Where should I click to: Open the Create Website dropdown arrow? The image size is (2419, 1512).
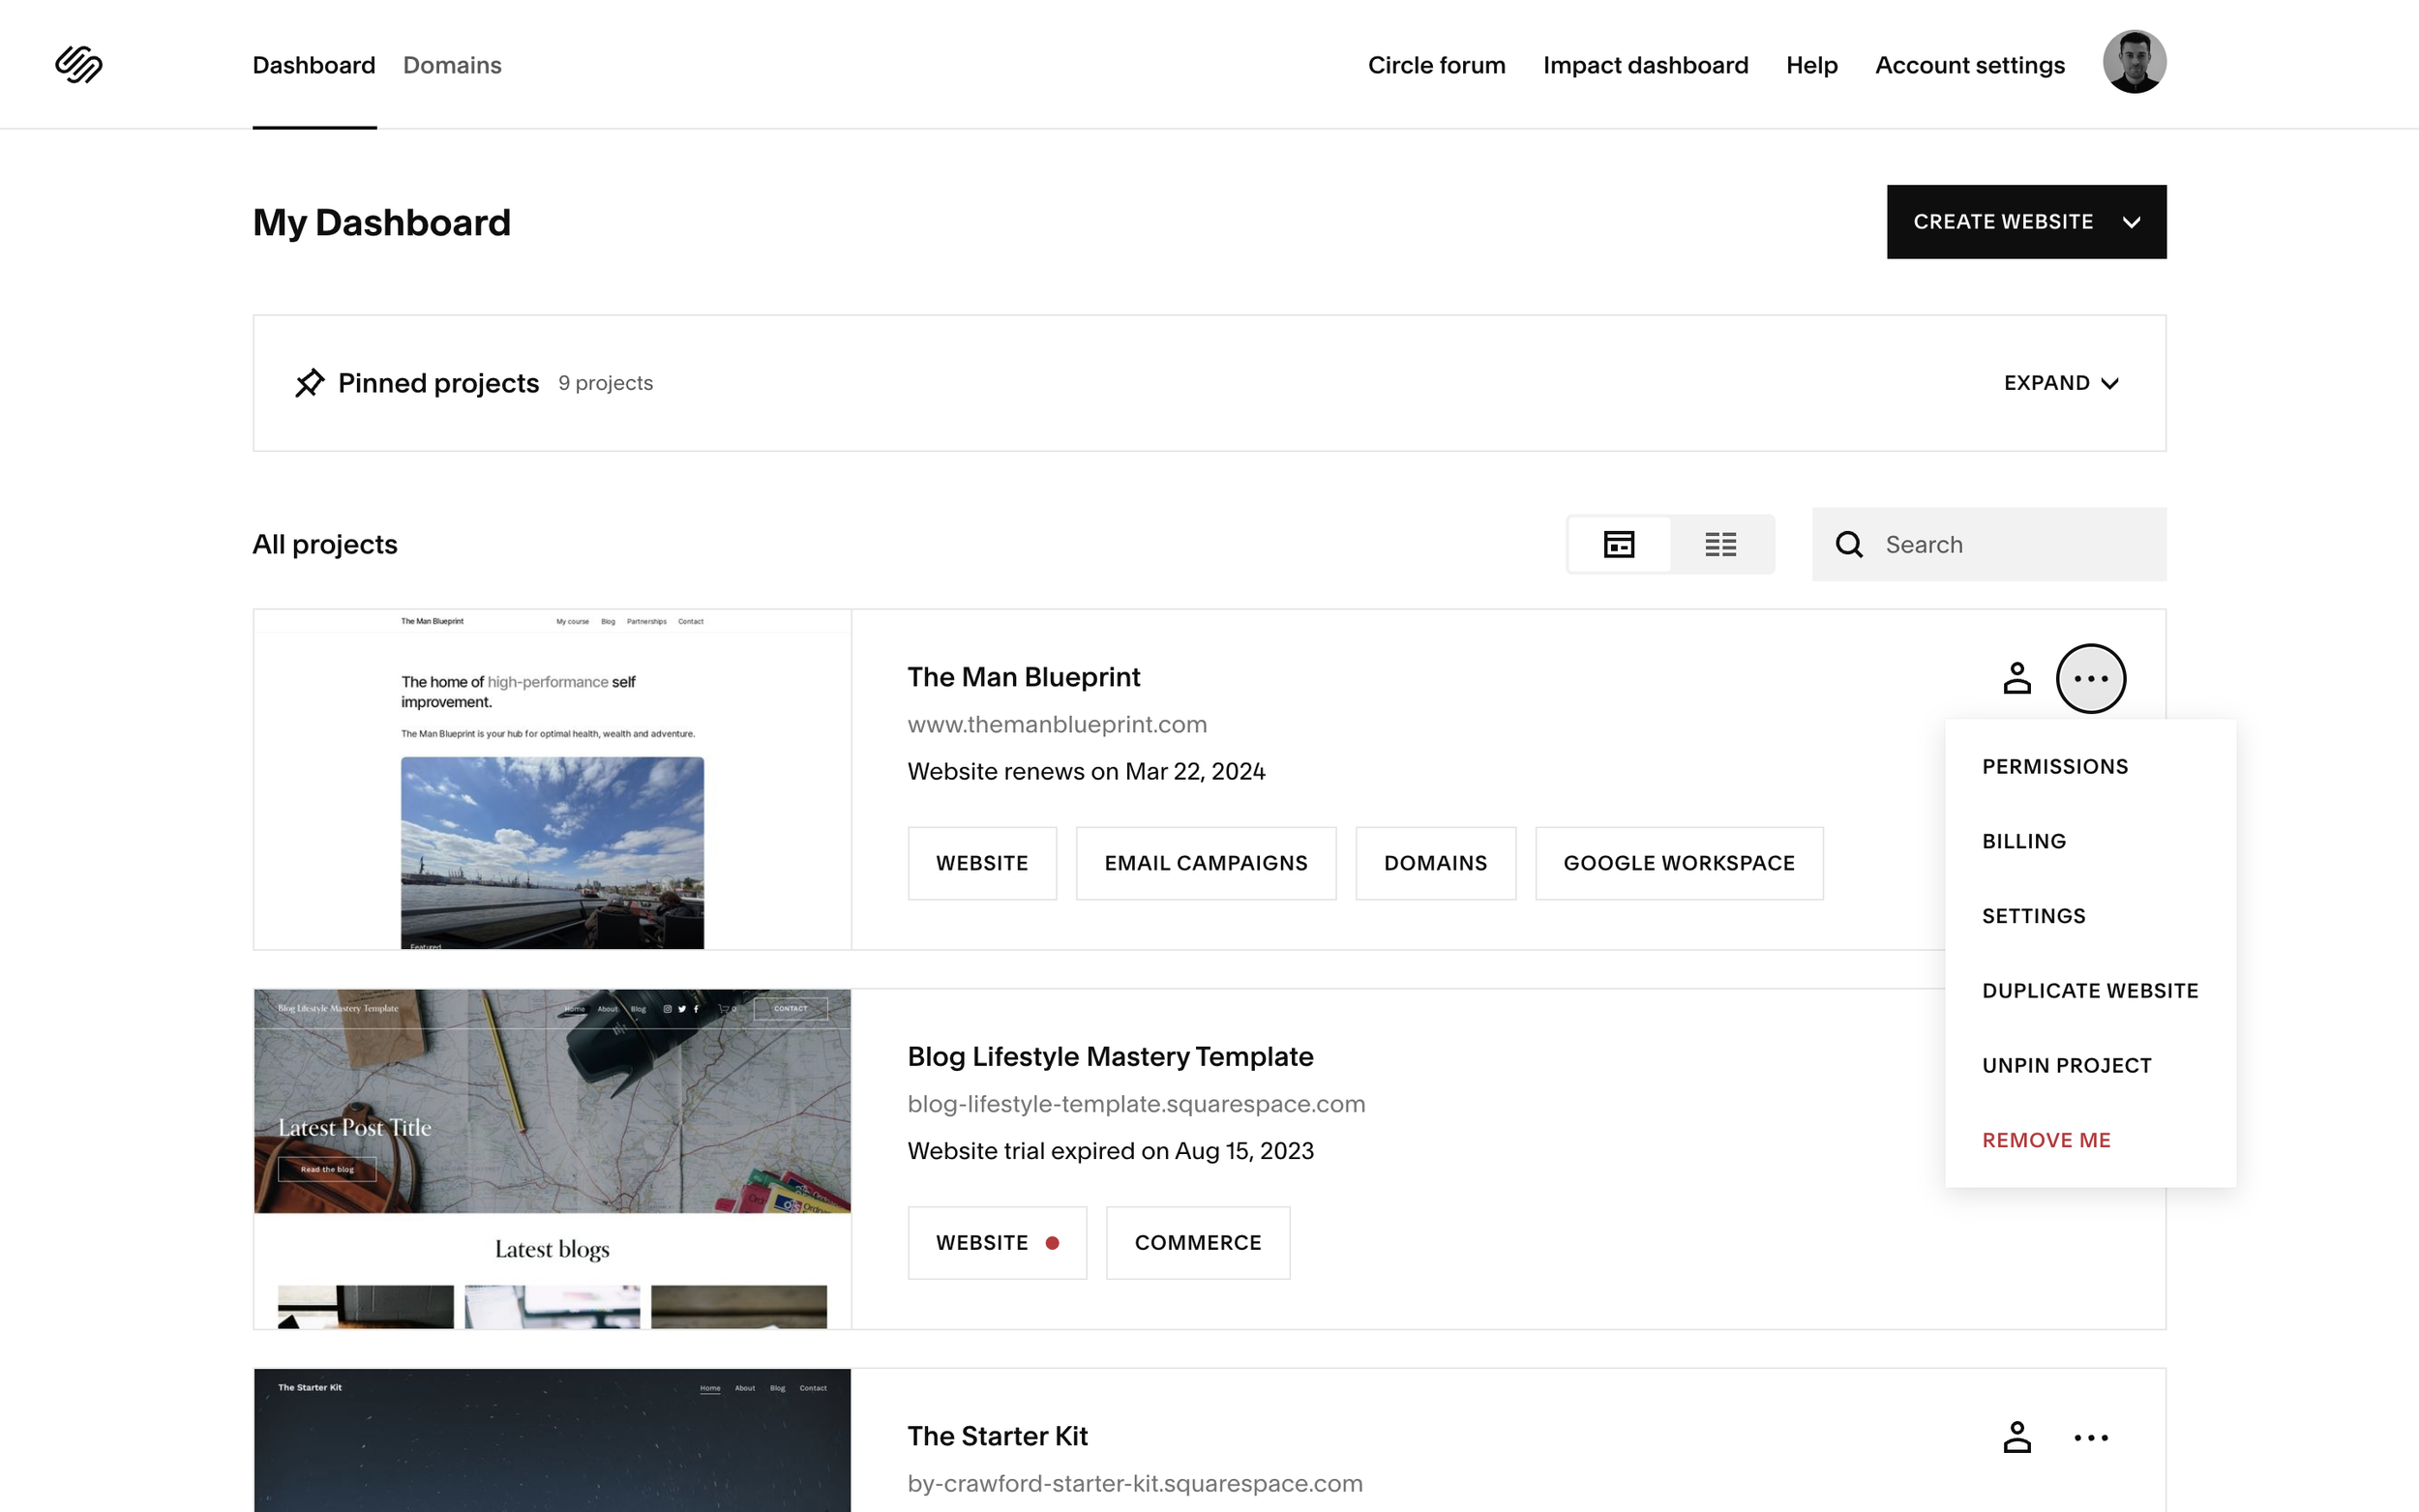pyautogui.click(x=2131, y=222)
